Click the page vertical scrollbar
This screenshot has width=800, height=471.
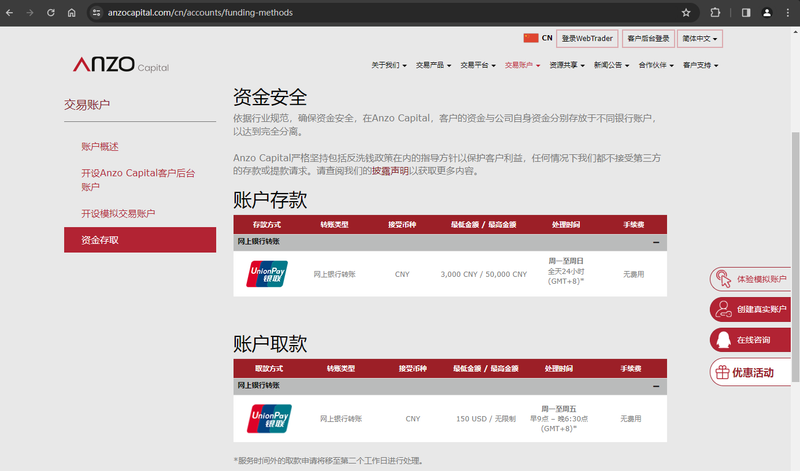[x=795, y=257]
